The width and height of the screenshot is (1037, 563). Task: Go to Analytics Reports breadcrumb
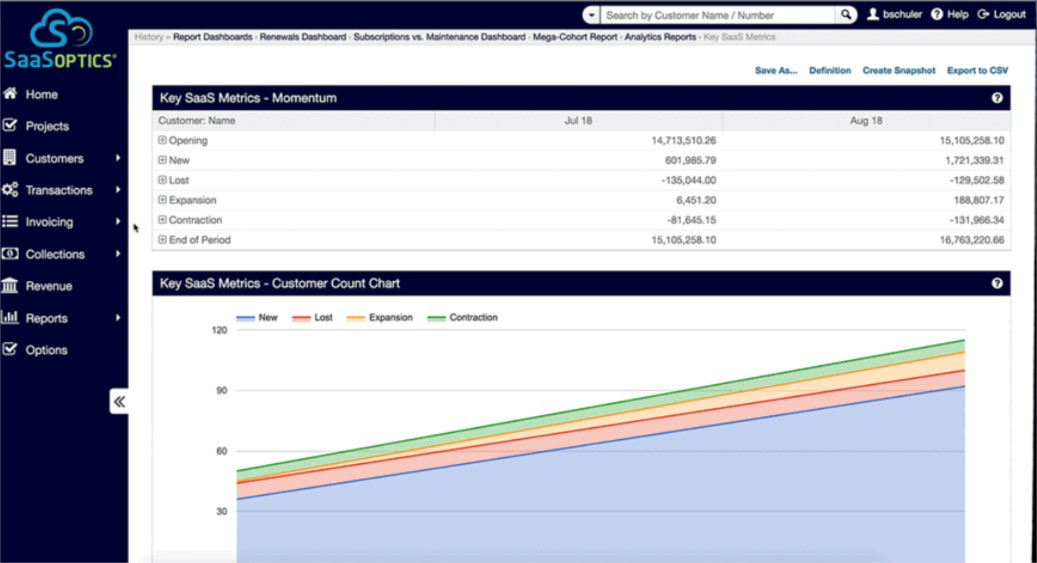660,37
